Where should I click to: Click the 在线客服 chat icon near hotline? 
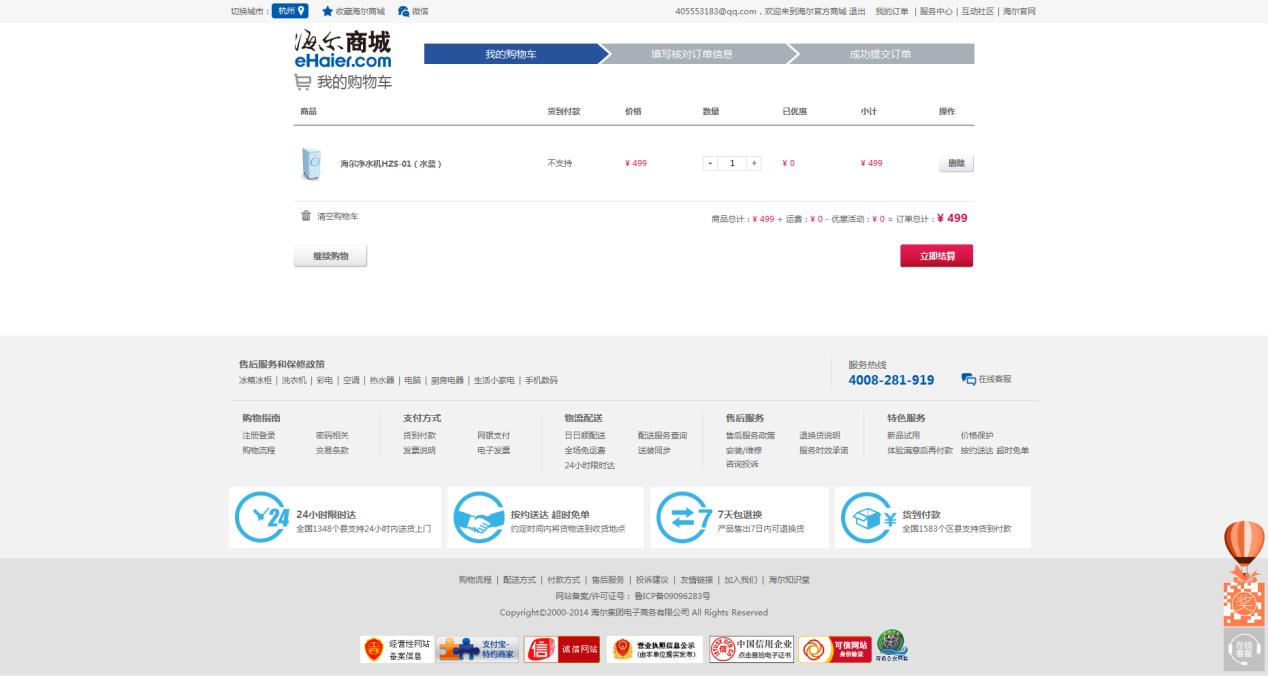coord(968,379)
